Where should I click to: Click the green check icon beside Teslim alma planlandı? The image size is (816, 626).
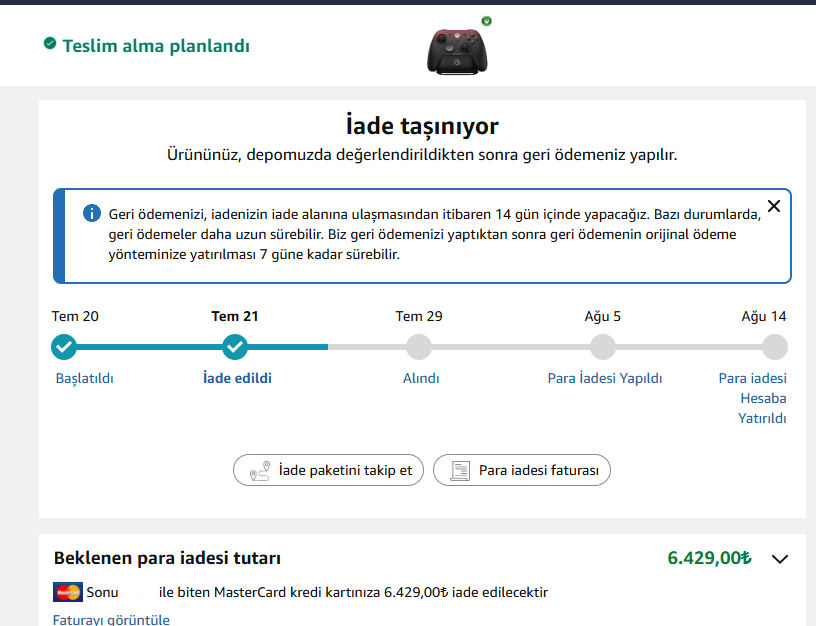[50, 43]
